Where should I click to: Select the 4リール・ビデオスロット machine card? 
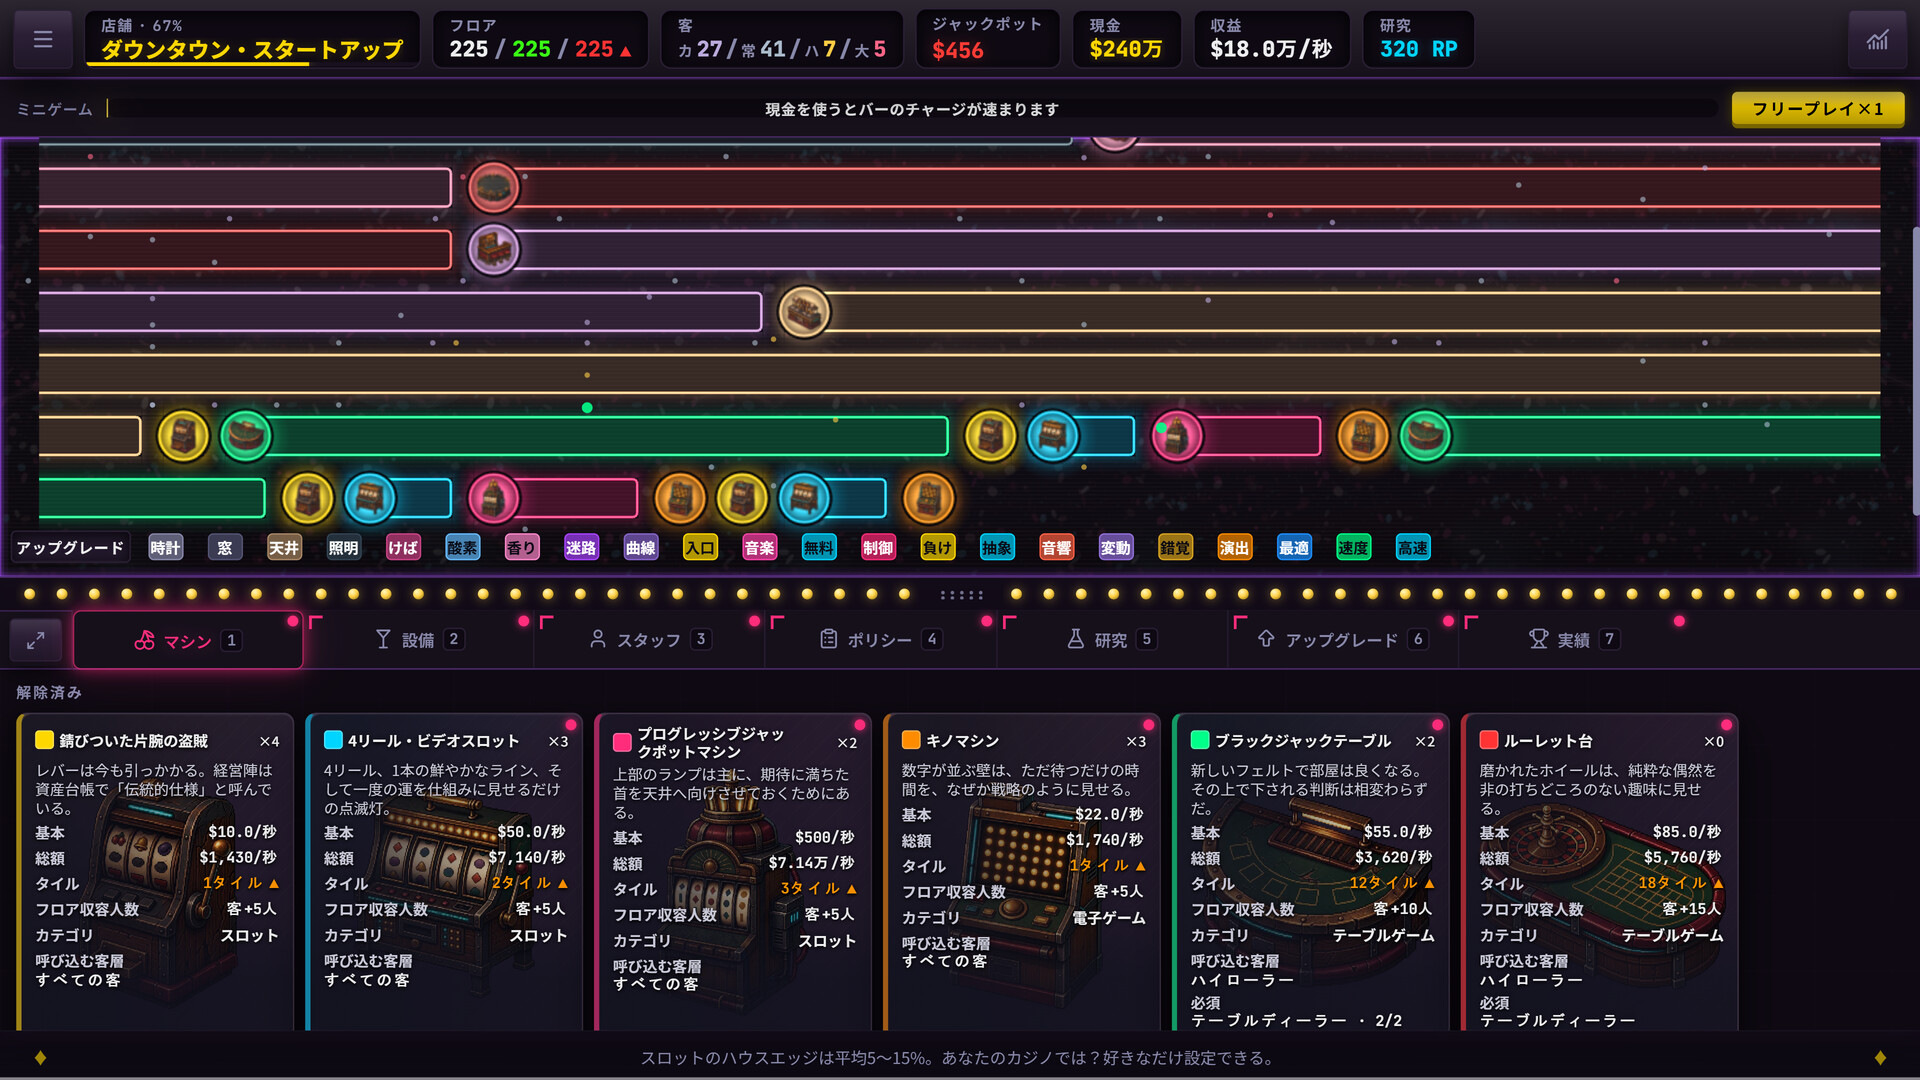(x=444, y=872)
